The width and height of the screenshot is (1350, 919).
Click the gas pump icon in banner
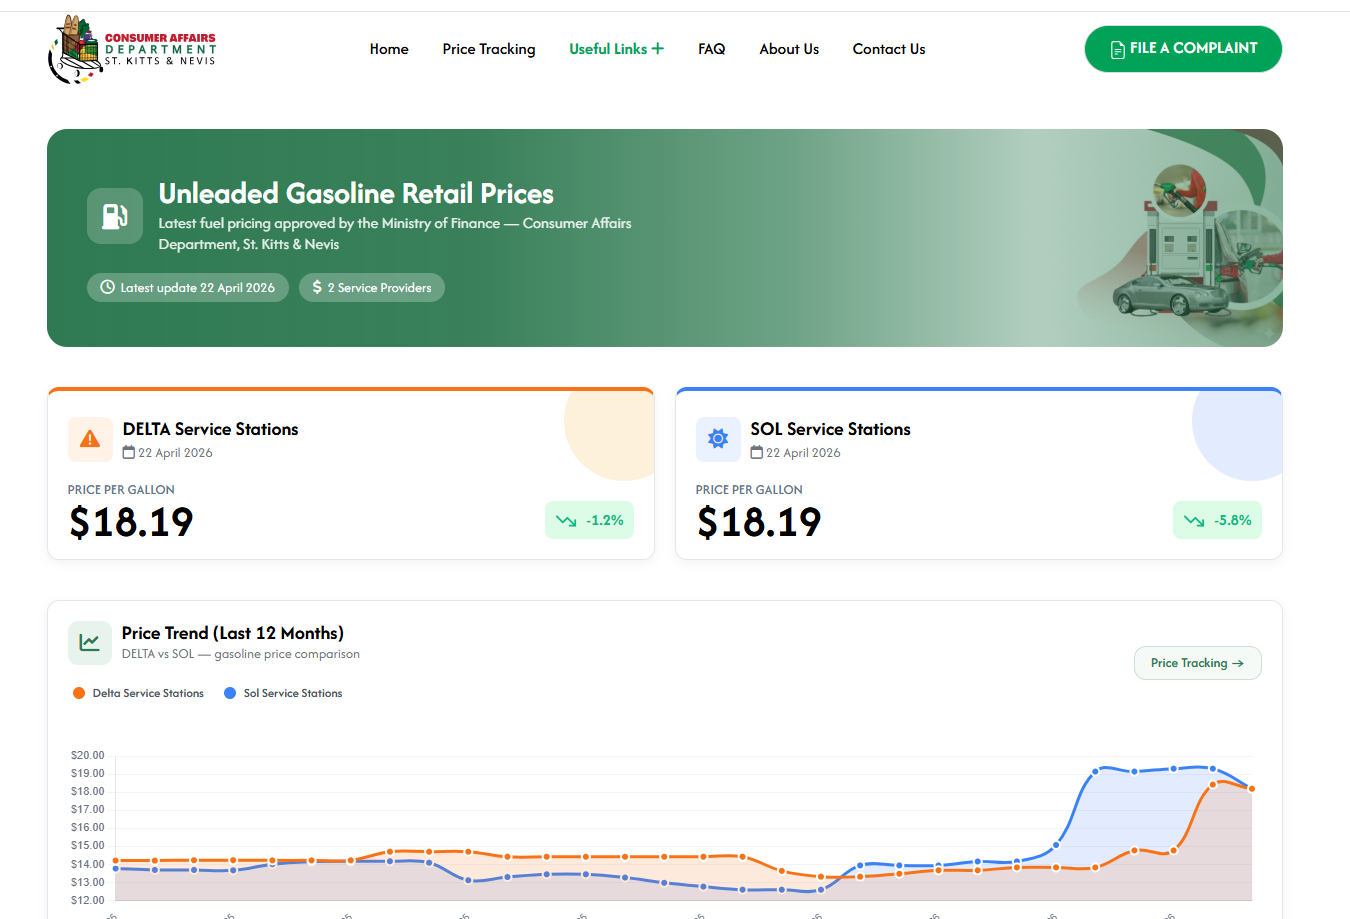(115, 216)
